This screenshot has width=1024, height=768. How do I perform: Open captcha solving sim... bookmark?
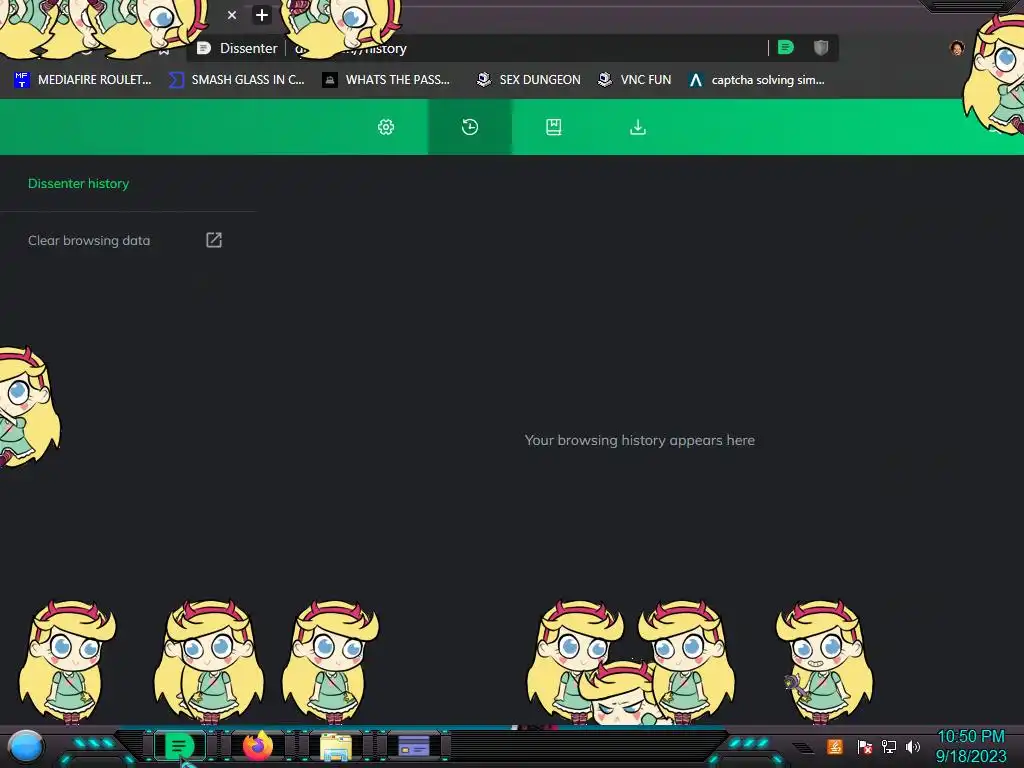click(x=758, y=80)
